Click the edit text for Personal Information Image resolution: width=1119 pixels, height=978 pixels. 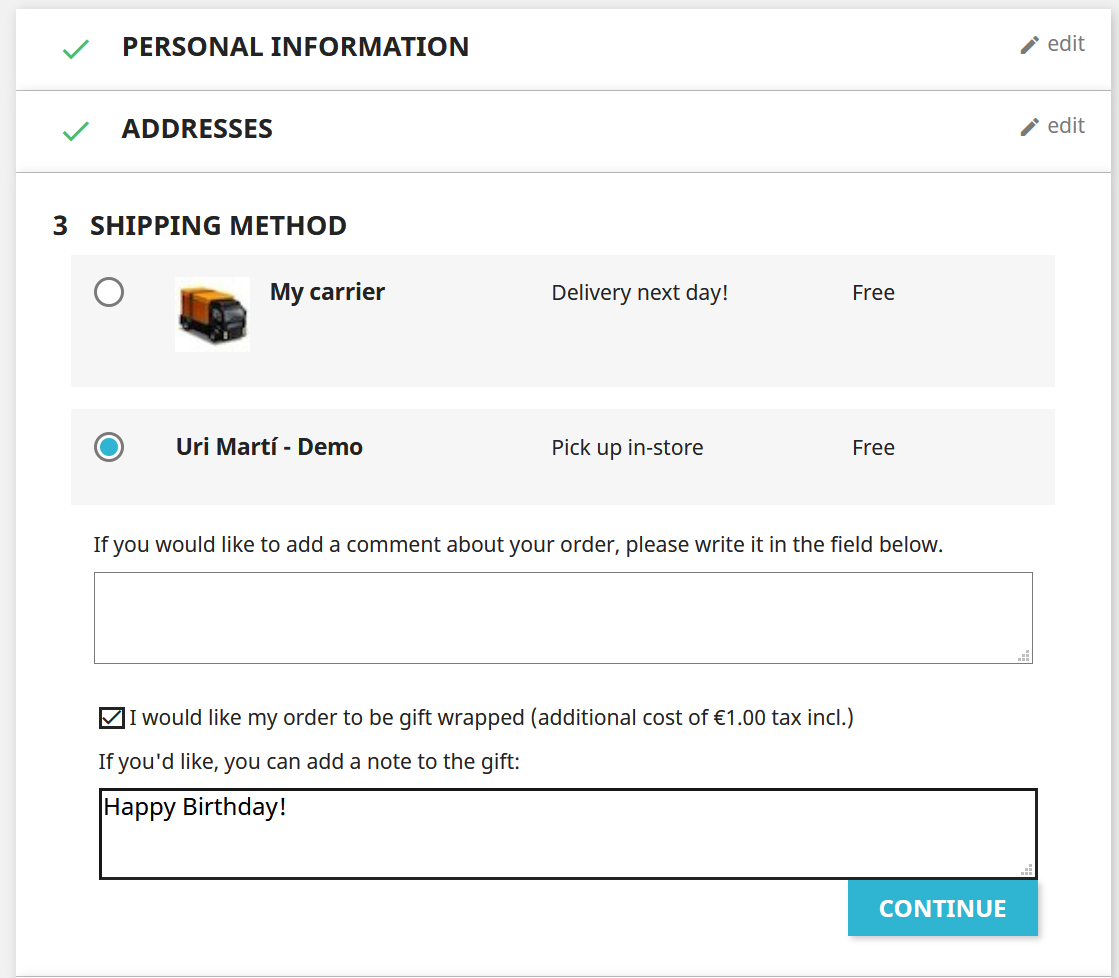(x=1066, y=44)
